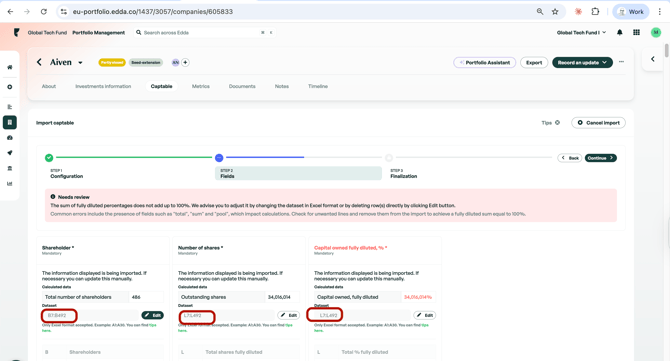Open the list icon in the left sidebar
Image resolution: width=670 pixels, height=361 pixels.
9,107
